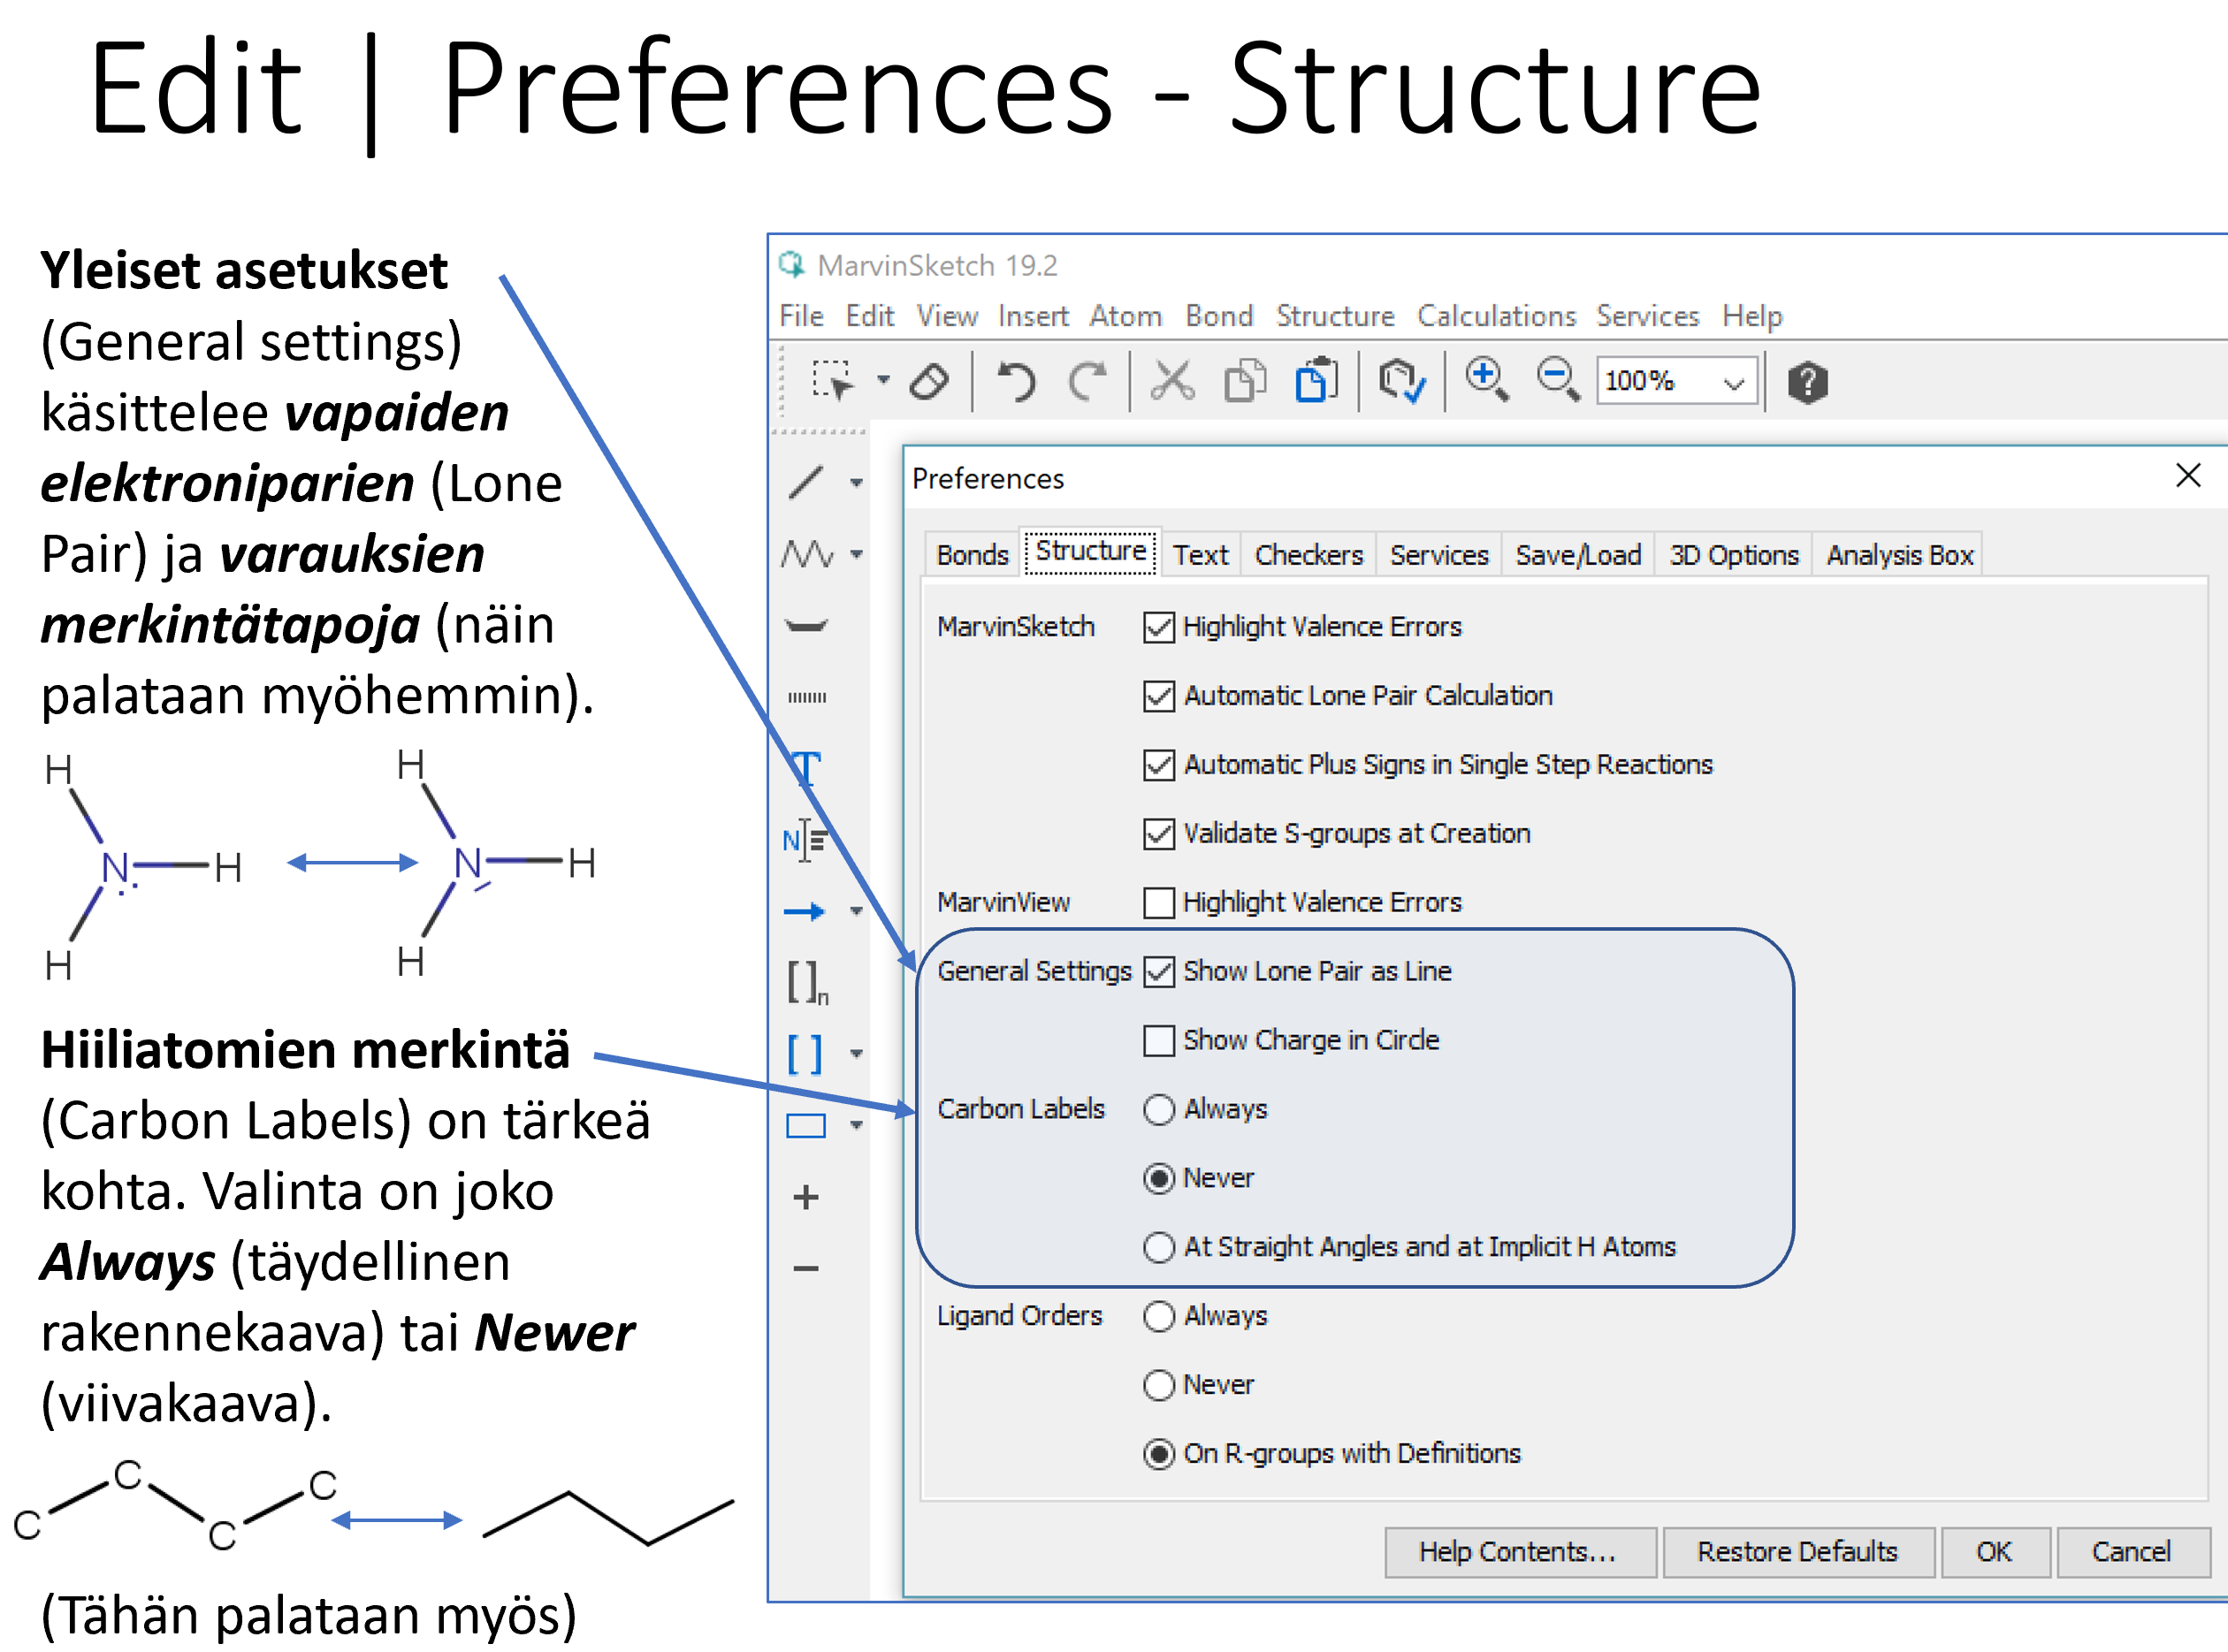
Task: Expand the selection tool dropdown arrow
Action: [x=883, y=380]
